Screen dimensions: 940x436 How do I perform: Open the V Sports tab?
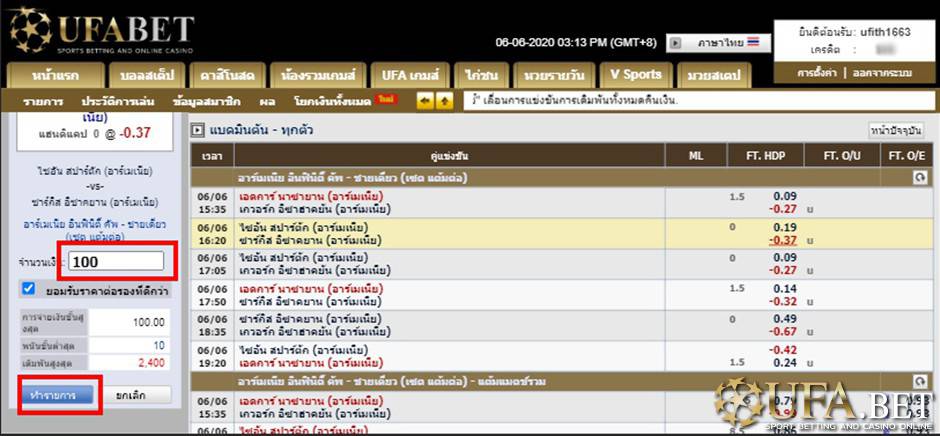tap(635, 76)
